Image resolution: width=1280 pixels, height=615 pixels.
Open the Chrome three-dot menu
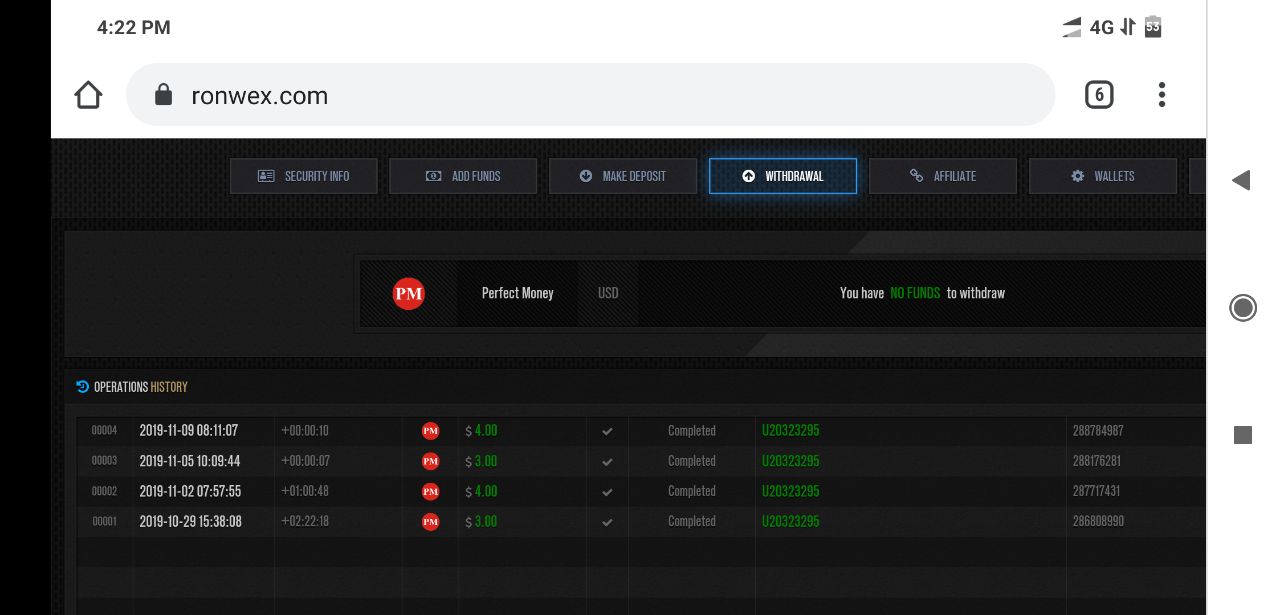click(x=1161, y=95)
